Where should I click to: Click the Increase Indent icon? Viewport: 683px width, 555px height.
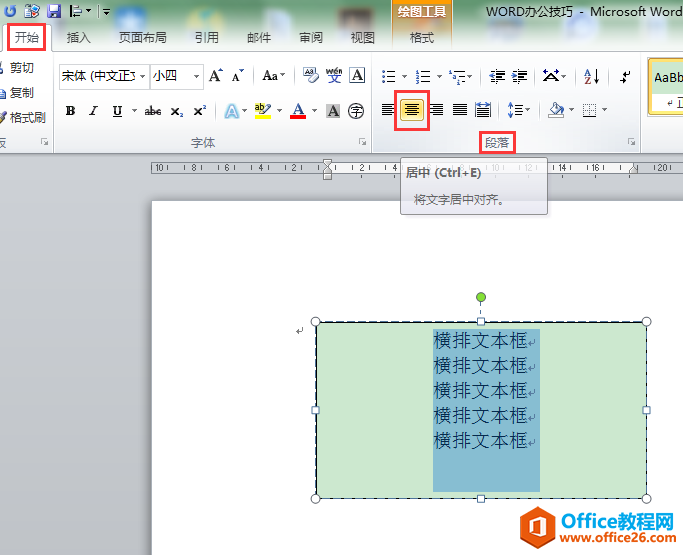pos(520,76)
